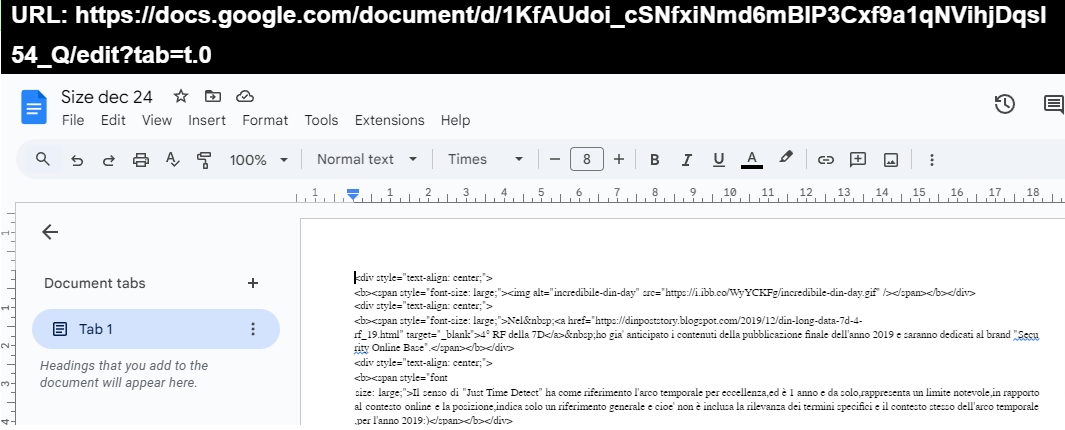Star the Size dec 24 document
Image resolution: width=1065 pixels, height=430 pixels.
pyautogui.click(x=181, y=96)
